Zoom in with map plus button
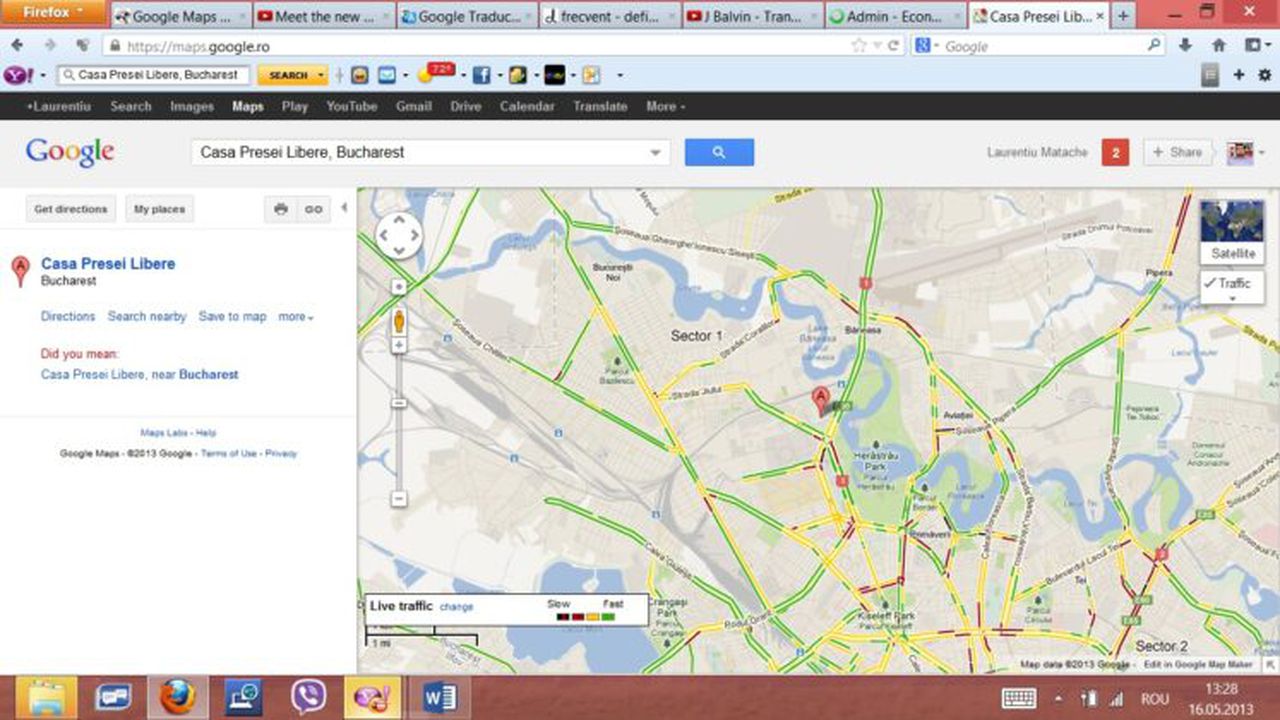 [x=399, y=345]
